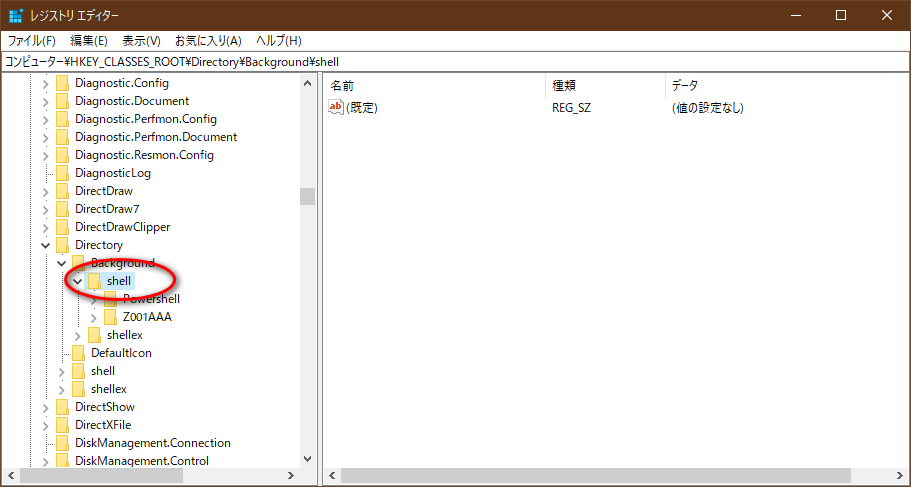911x487 pixels.
Task: Open the 編集(E) menu
Action: pyautogui.click(x=89, y=41)
